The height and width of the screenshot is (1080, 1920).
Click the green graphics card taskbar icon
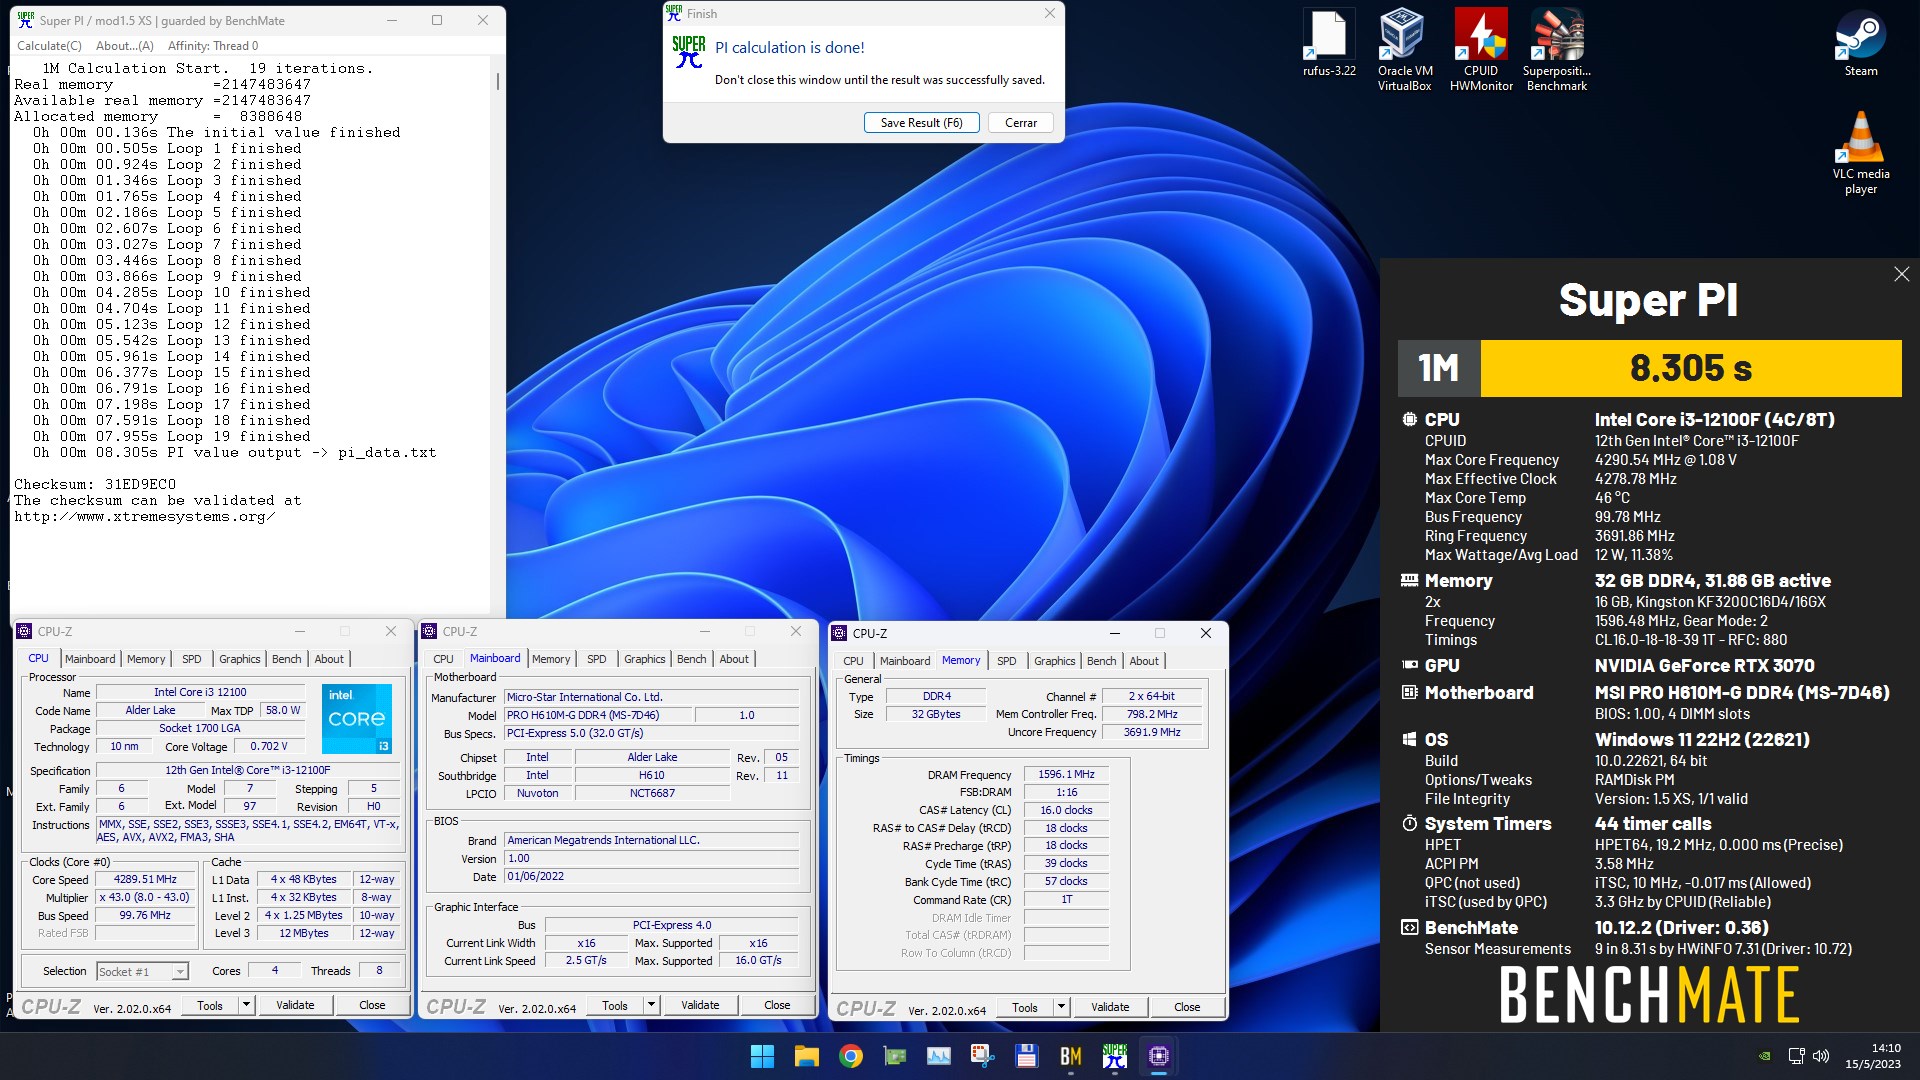coord(894,1056)
